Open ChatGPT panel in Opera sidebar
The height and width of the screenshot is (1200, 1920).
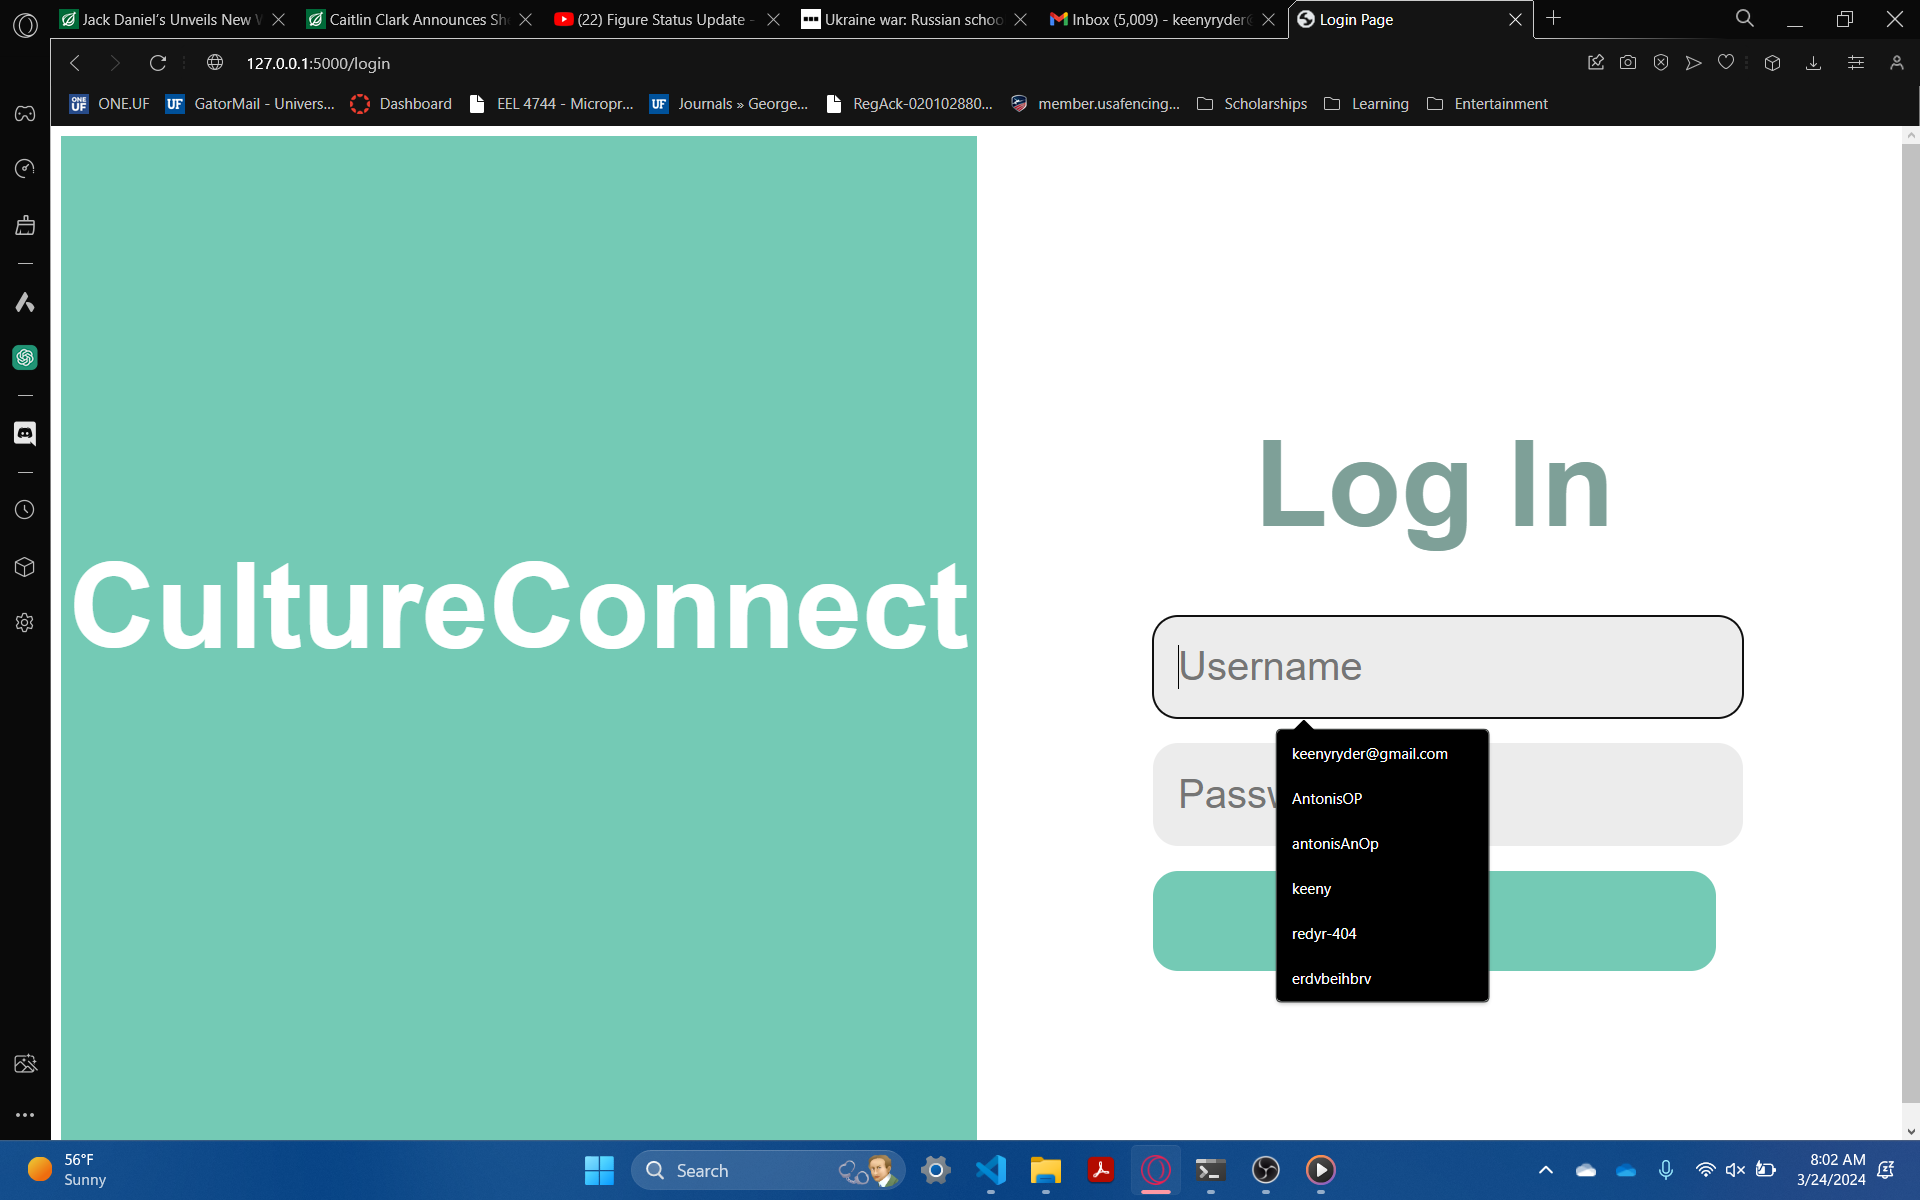[x=25, y=358]
